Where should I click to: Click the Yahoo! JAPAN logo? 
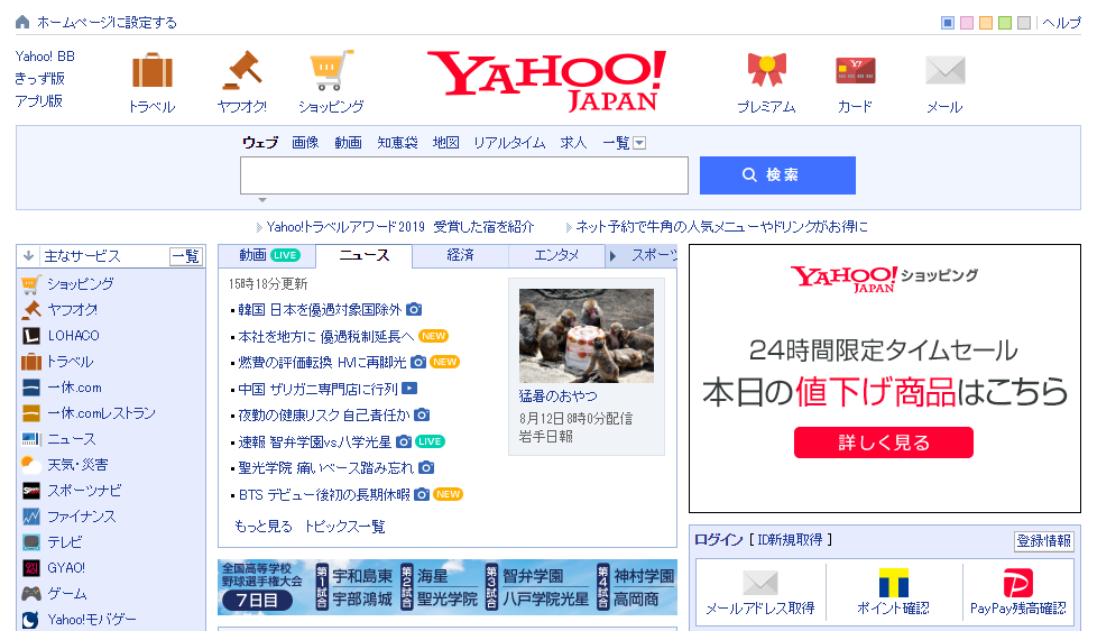click(x=547, y=80)
